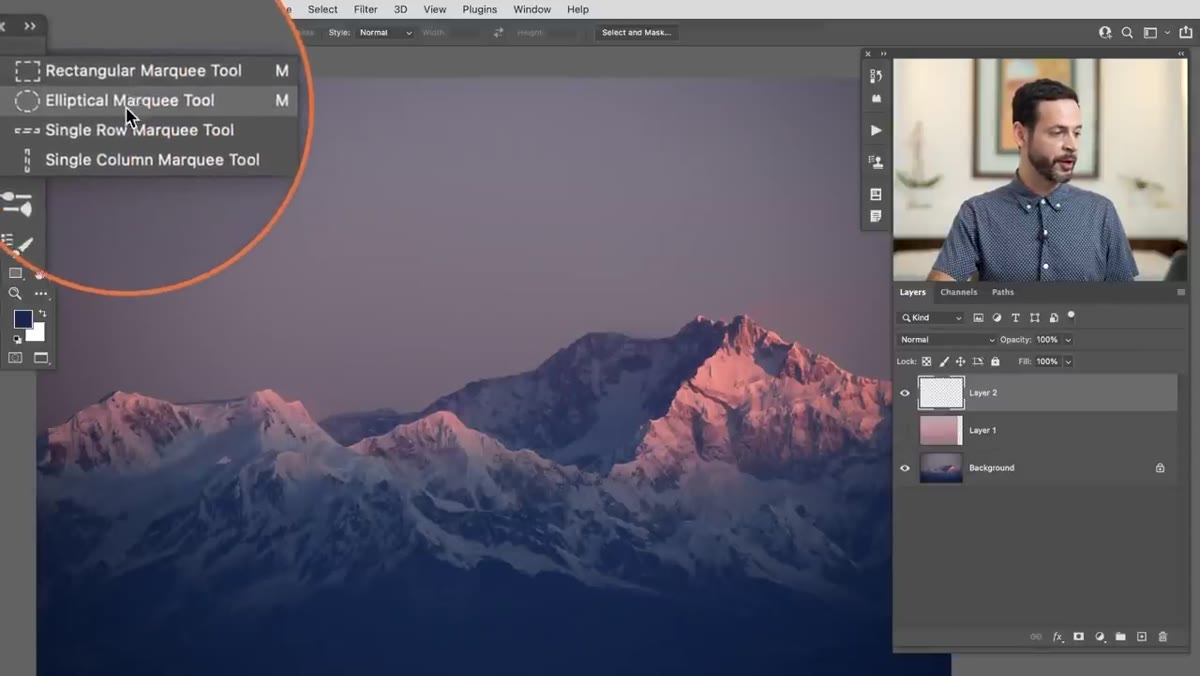Open the Fill slider dropdown arrow
This screenshot has width=1200, height=676.
(1068, 362)
